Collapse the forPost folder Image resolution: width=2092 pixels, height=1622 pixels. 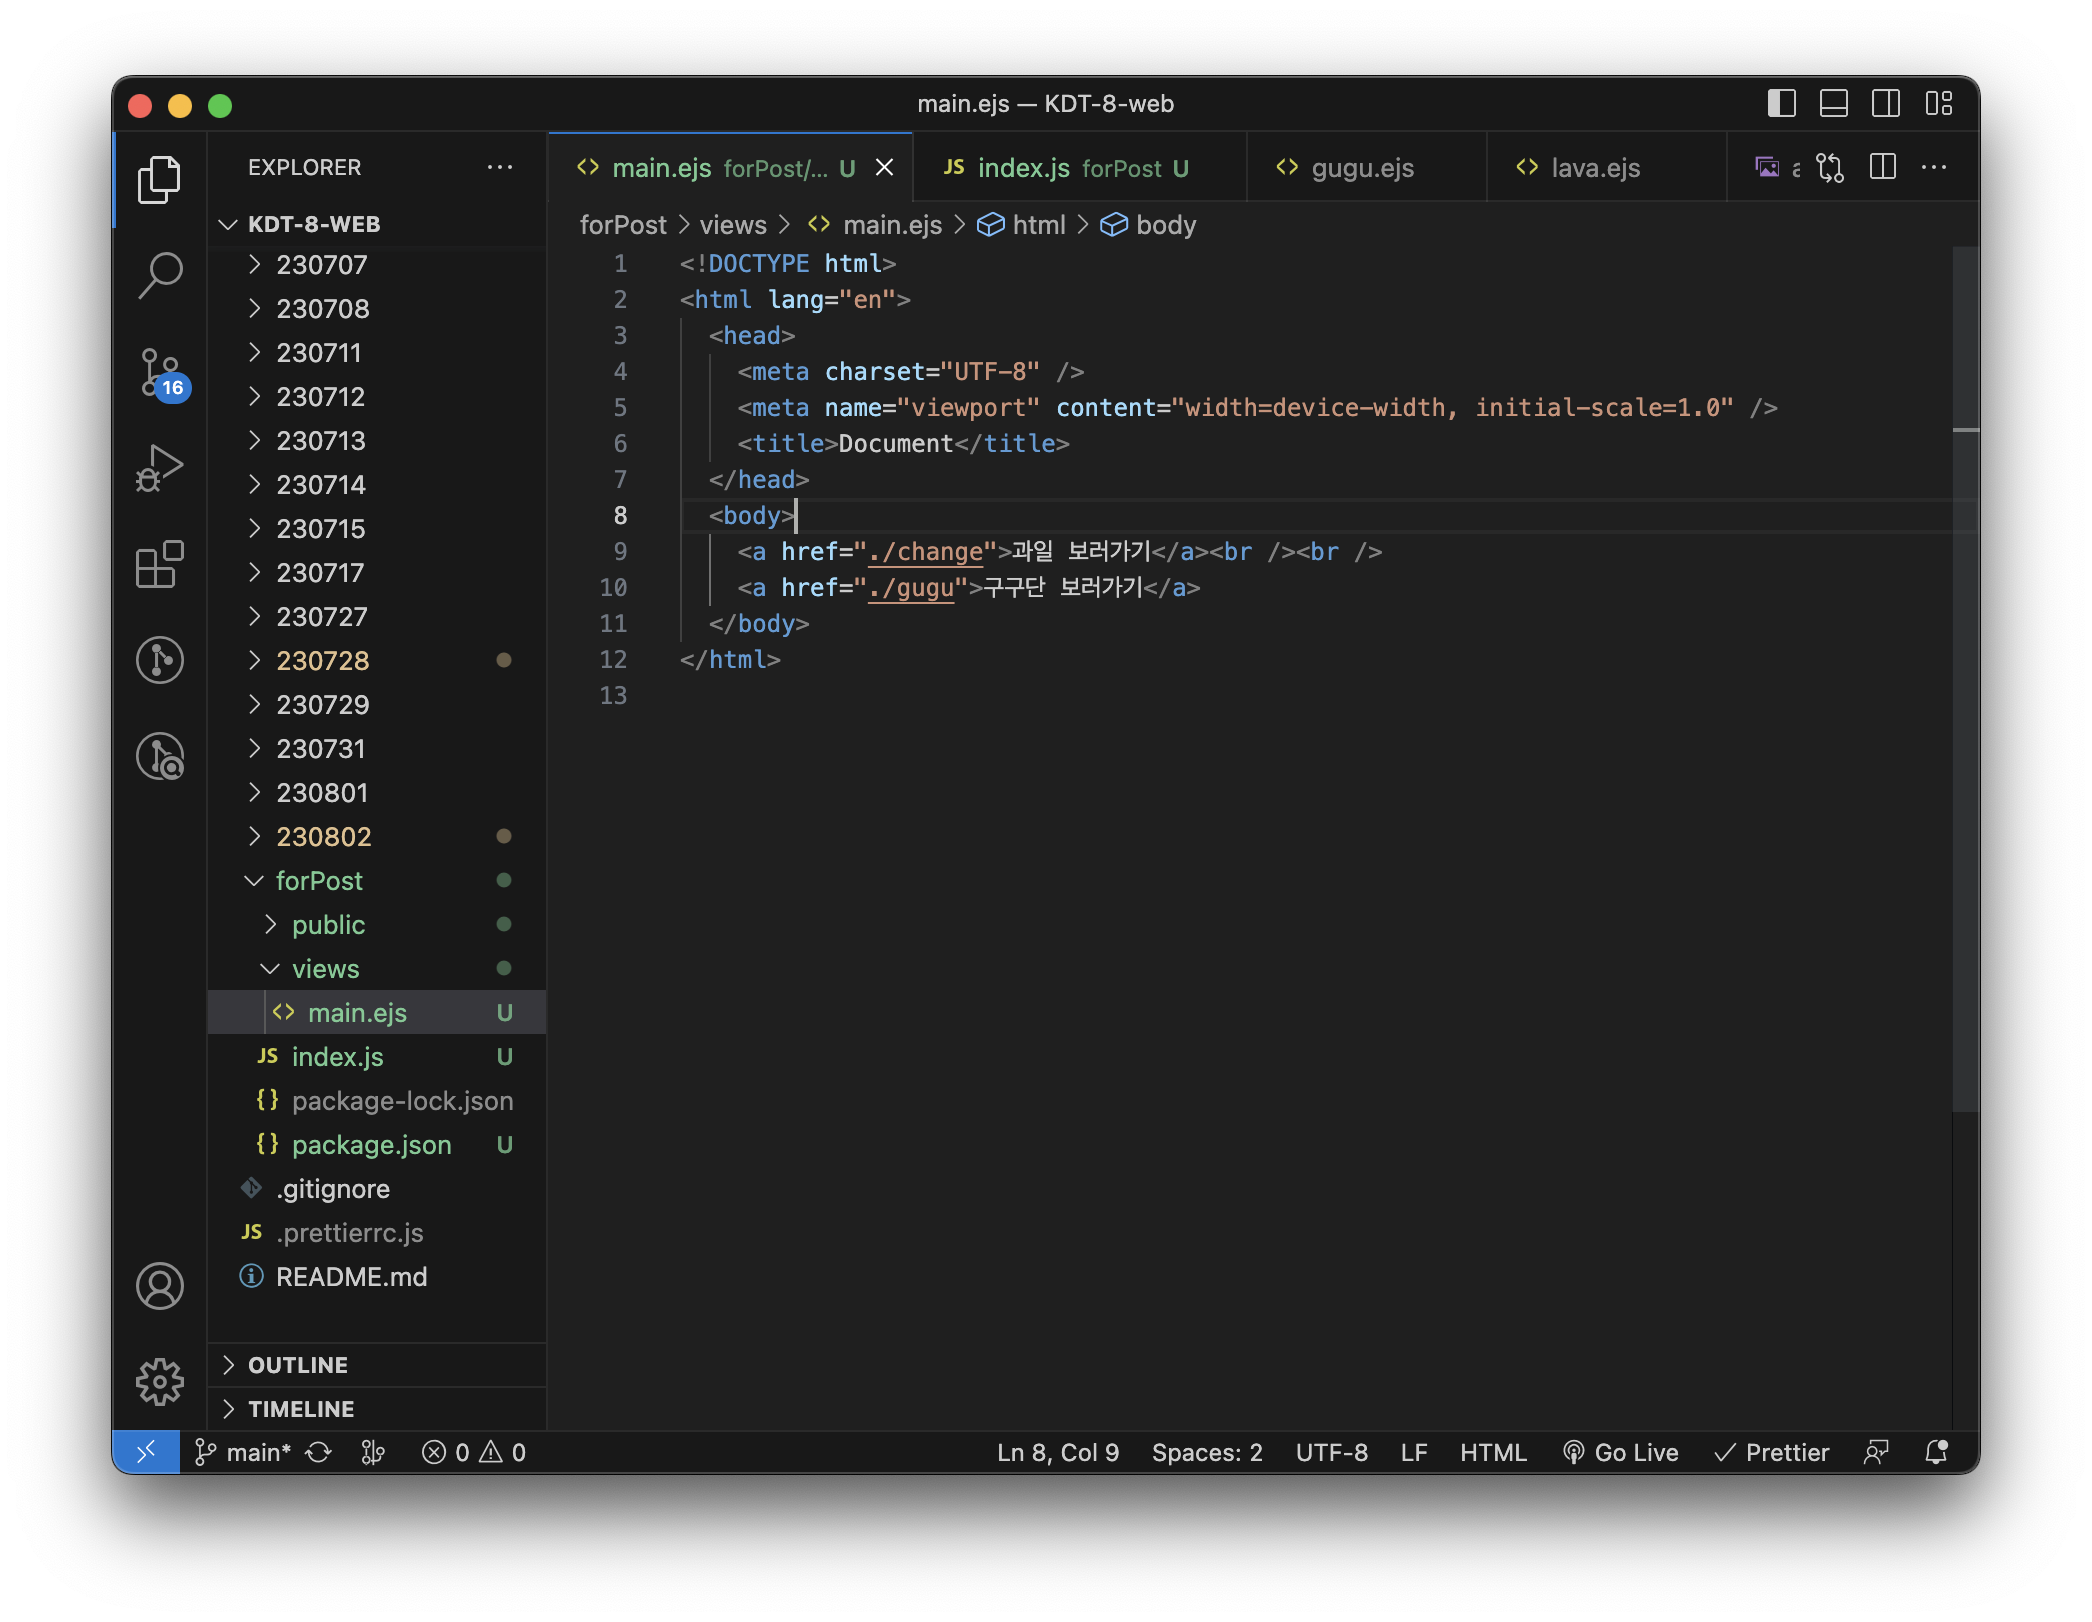point(378,881)
